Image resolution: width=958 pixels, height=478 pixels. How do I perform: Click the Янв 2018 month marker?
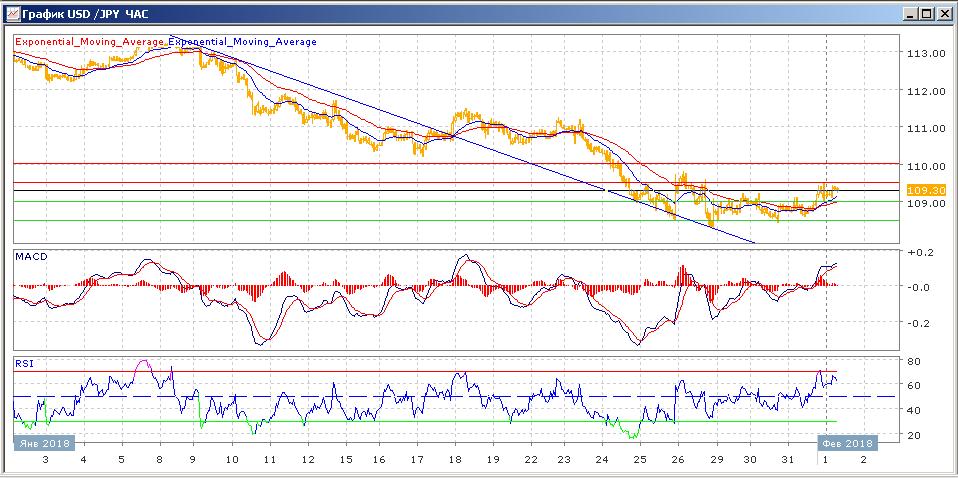pyautogui.click(x=43, y=442)
